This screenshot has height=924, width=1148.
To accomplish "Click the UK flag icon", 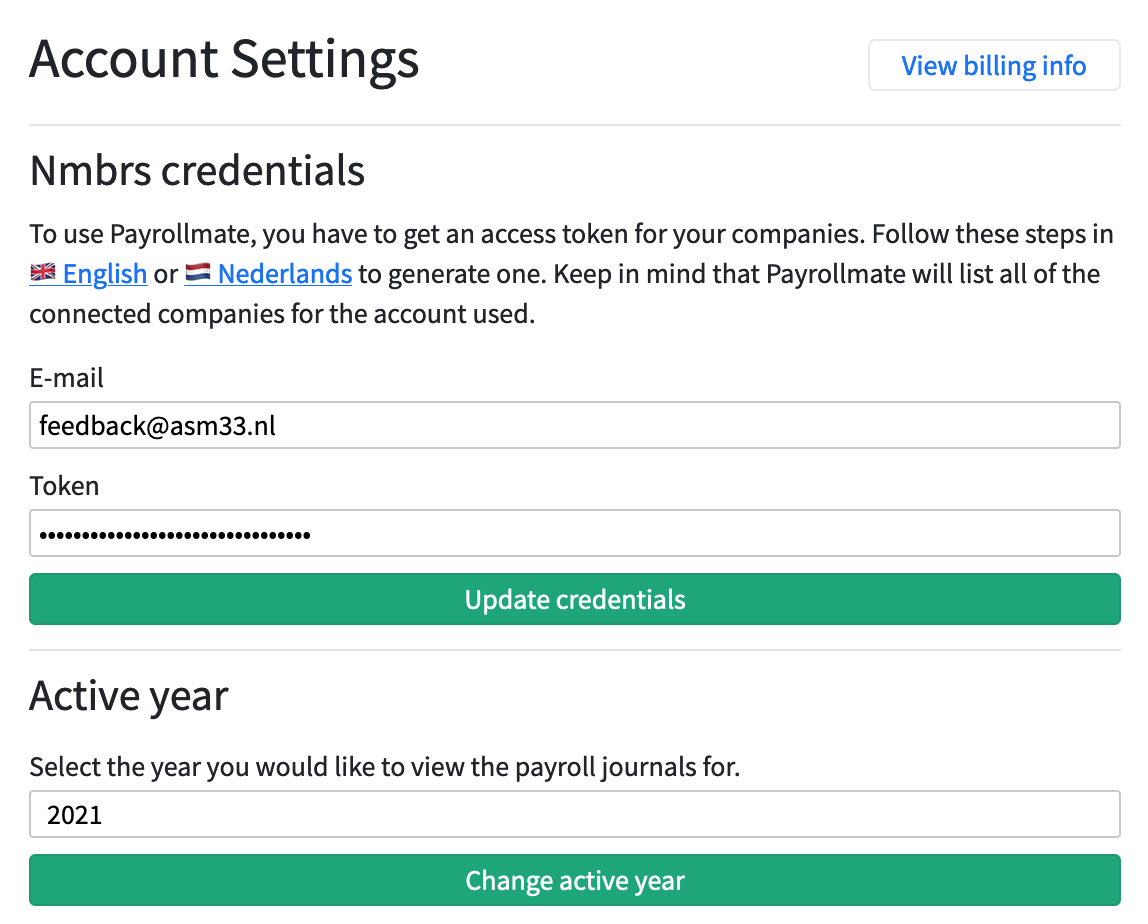I will 44,274.
